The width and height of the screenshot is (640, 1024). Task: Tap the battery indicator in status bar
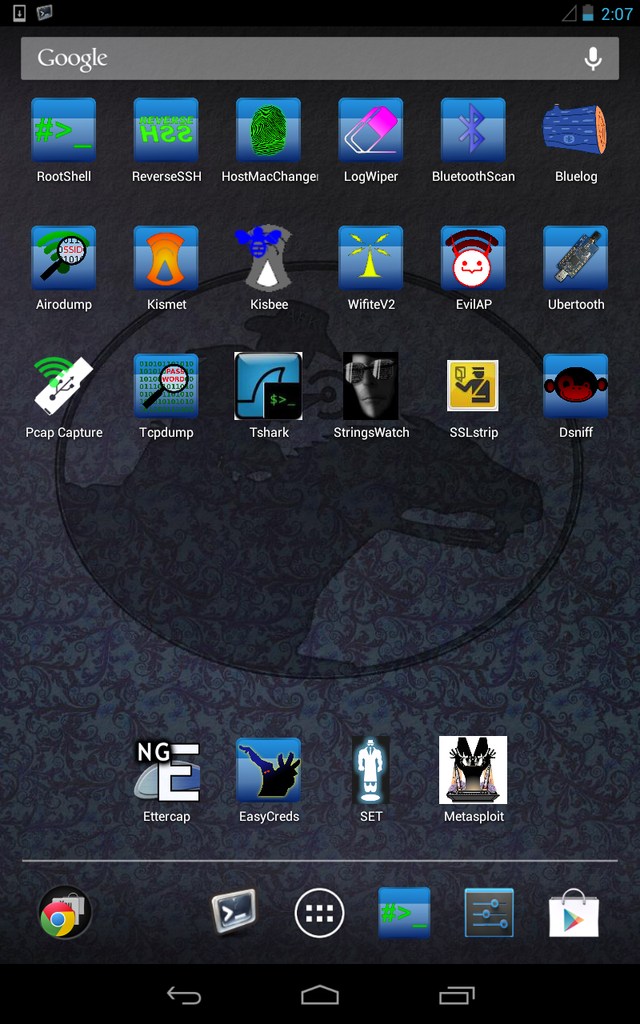click(x=588, y=13)
